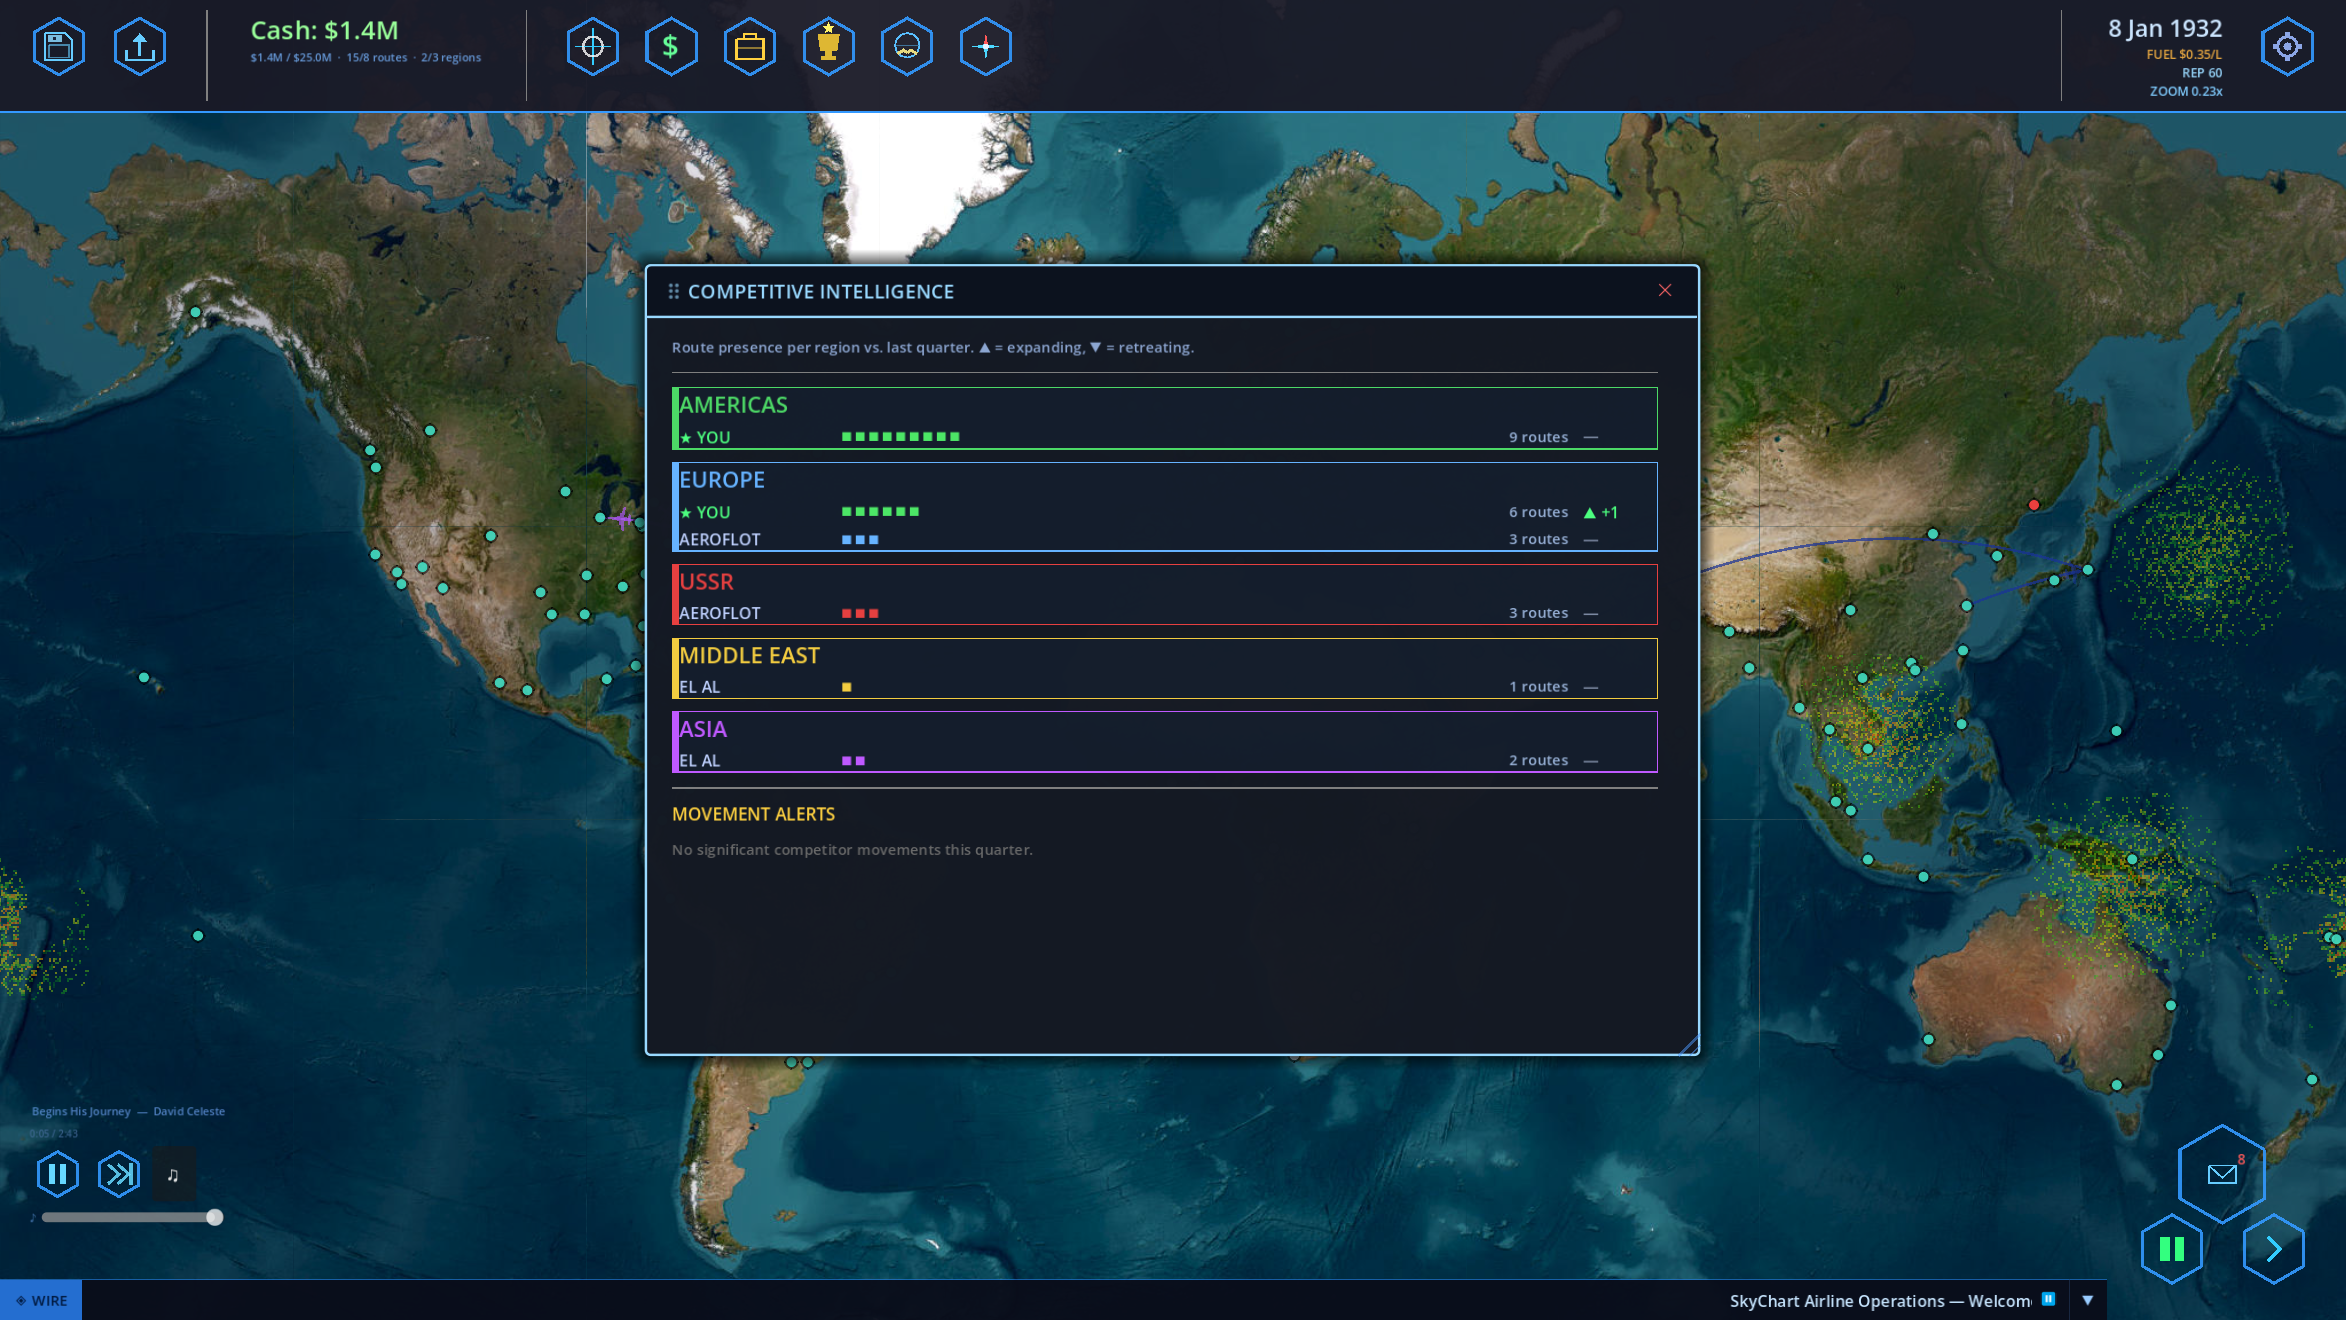Open the crosshair target hexagon icon
Viewport: 2346px width, 1320px height.
tap(592, 46)
